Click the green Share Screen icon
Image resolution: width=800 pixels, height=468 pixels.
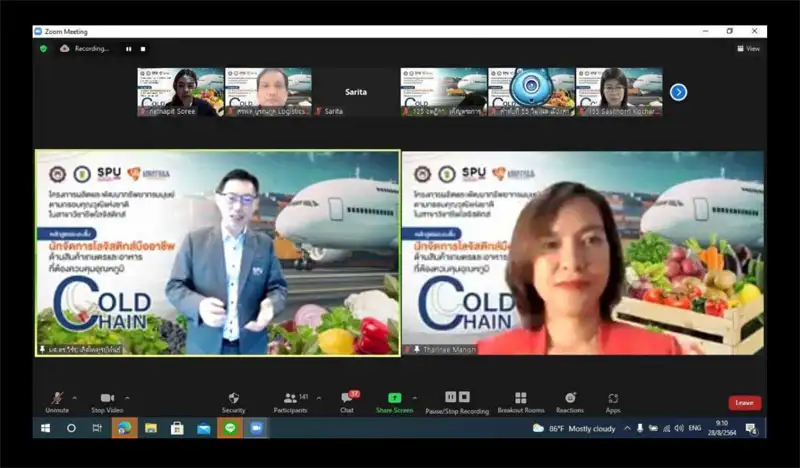[394, 400]
